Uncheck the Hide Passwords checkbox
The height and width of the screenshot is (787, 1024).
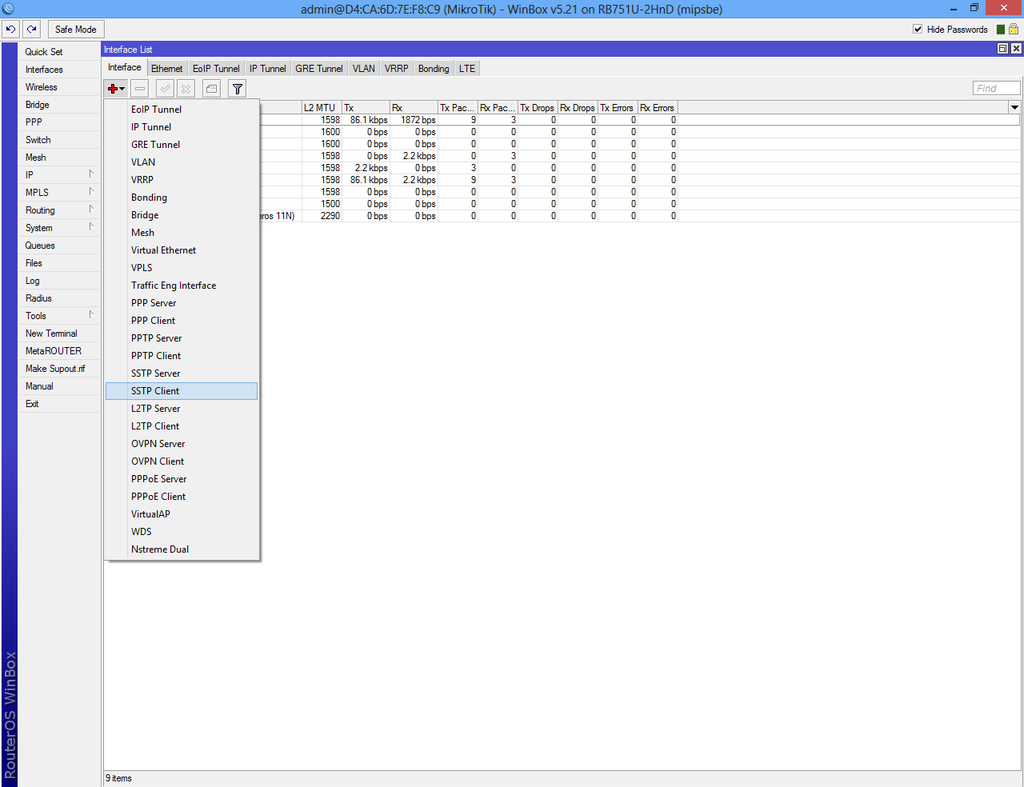point(917,29)
